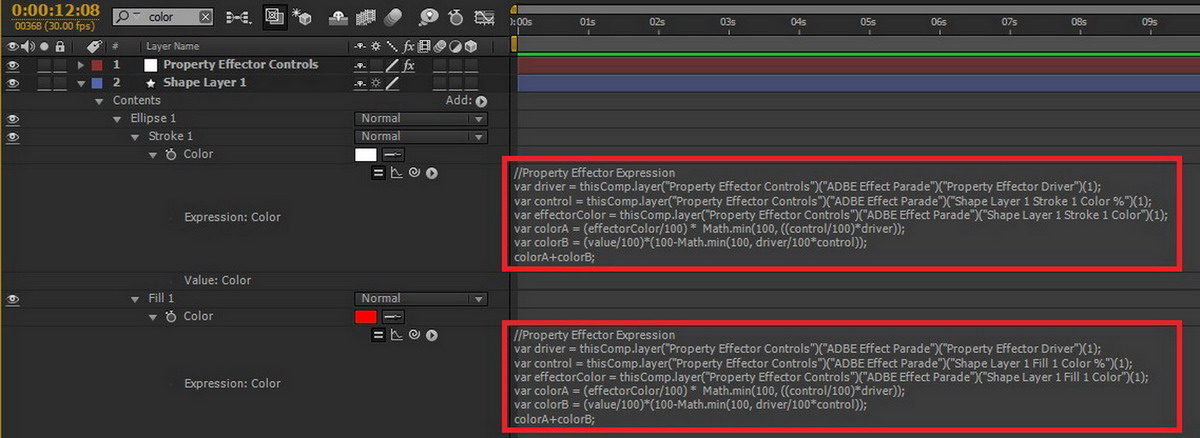Collapse the Fill 1 group

coord(136,299)
